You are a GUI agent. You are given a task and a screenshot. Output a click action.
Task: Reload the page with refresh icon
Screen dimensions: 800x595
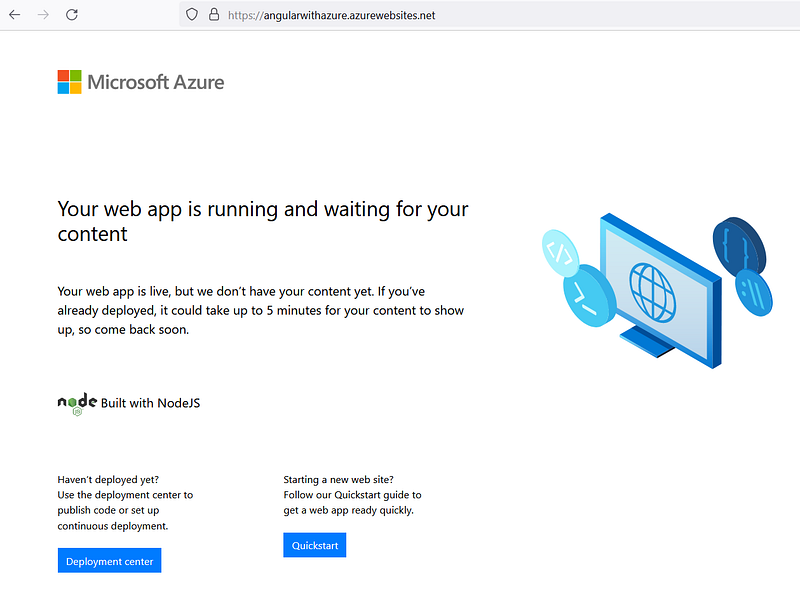pos(72,15)
